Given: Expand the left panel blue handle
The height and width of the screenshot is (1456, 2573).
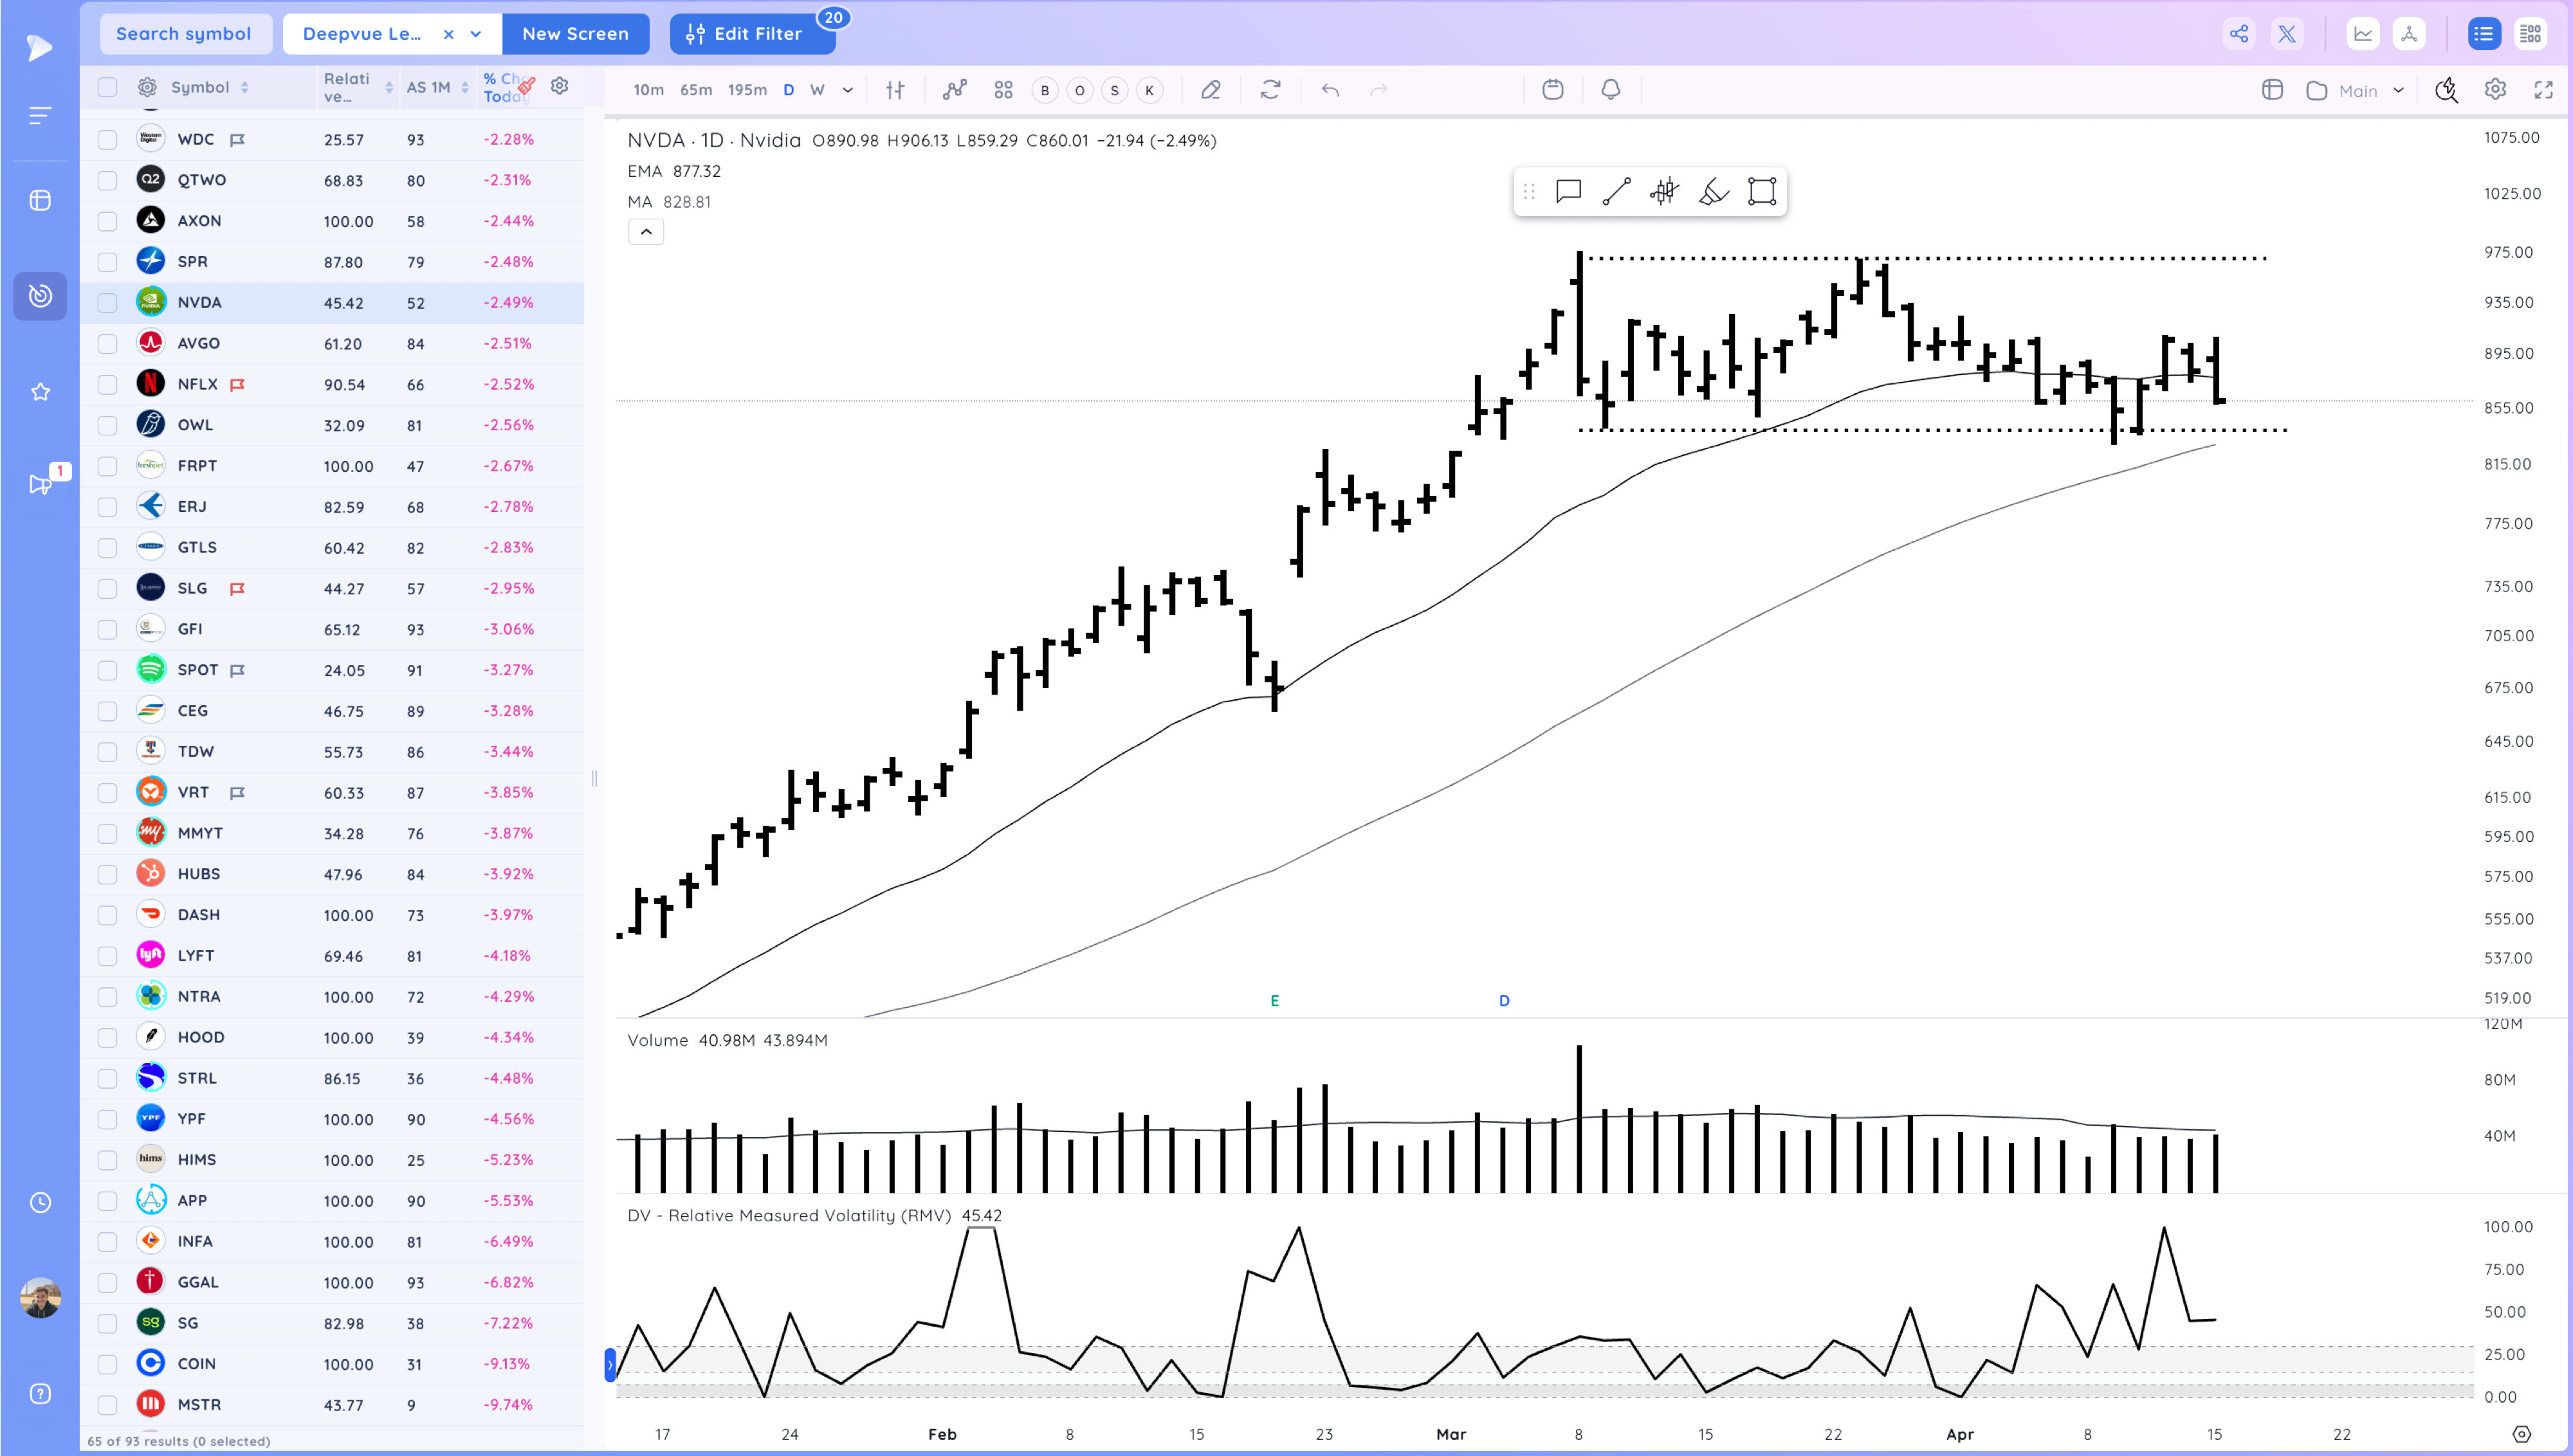Looking at the screenshot, I should [610, 1365].
